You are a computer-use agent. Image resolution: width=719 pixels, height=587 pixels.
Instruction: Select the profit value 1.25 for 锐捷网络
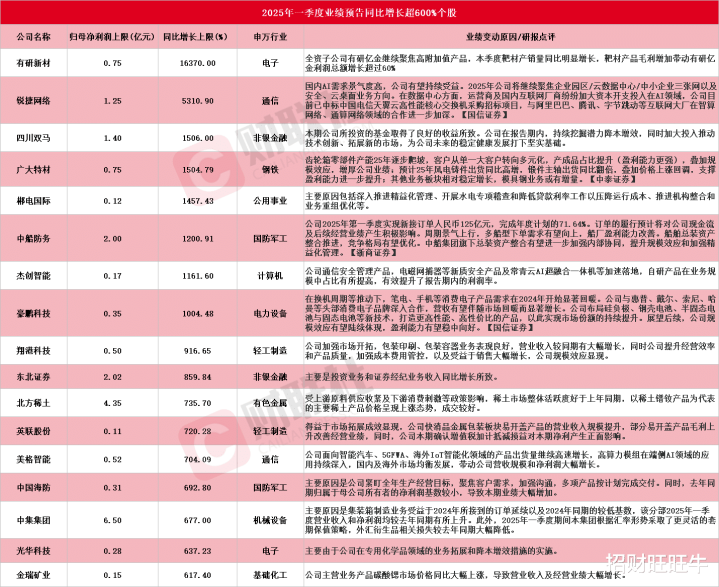coord(112,100)
